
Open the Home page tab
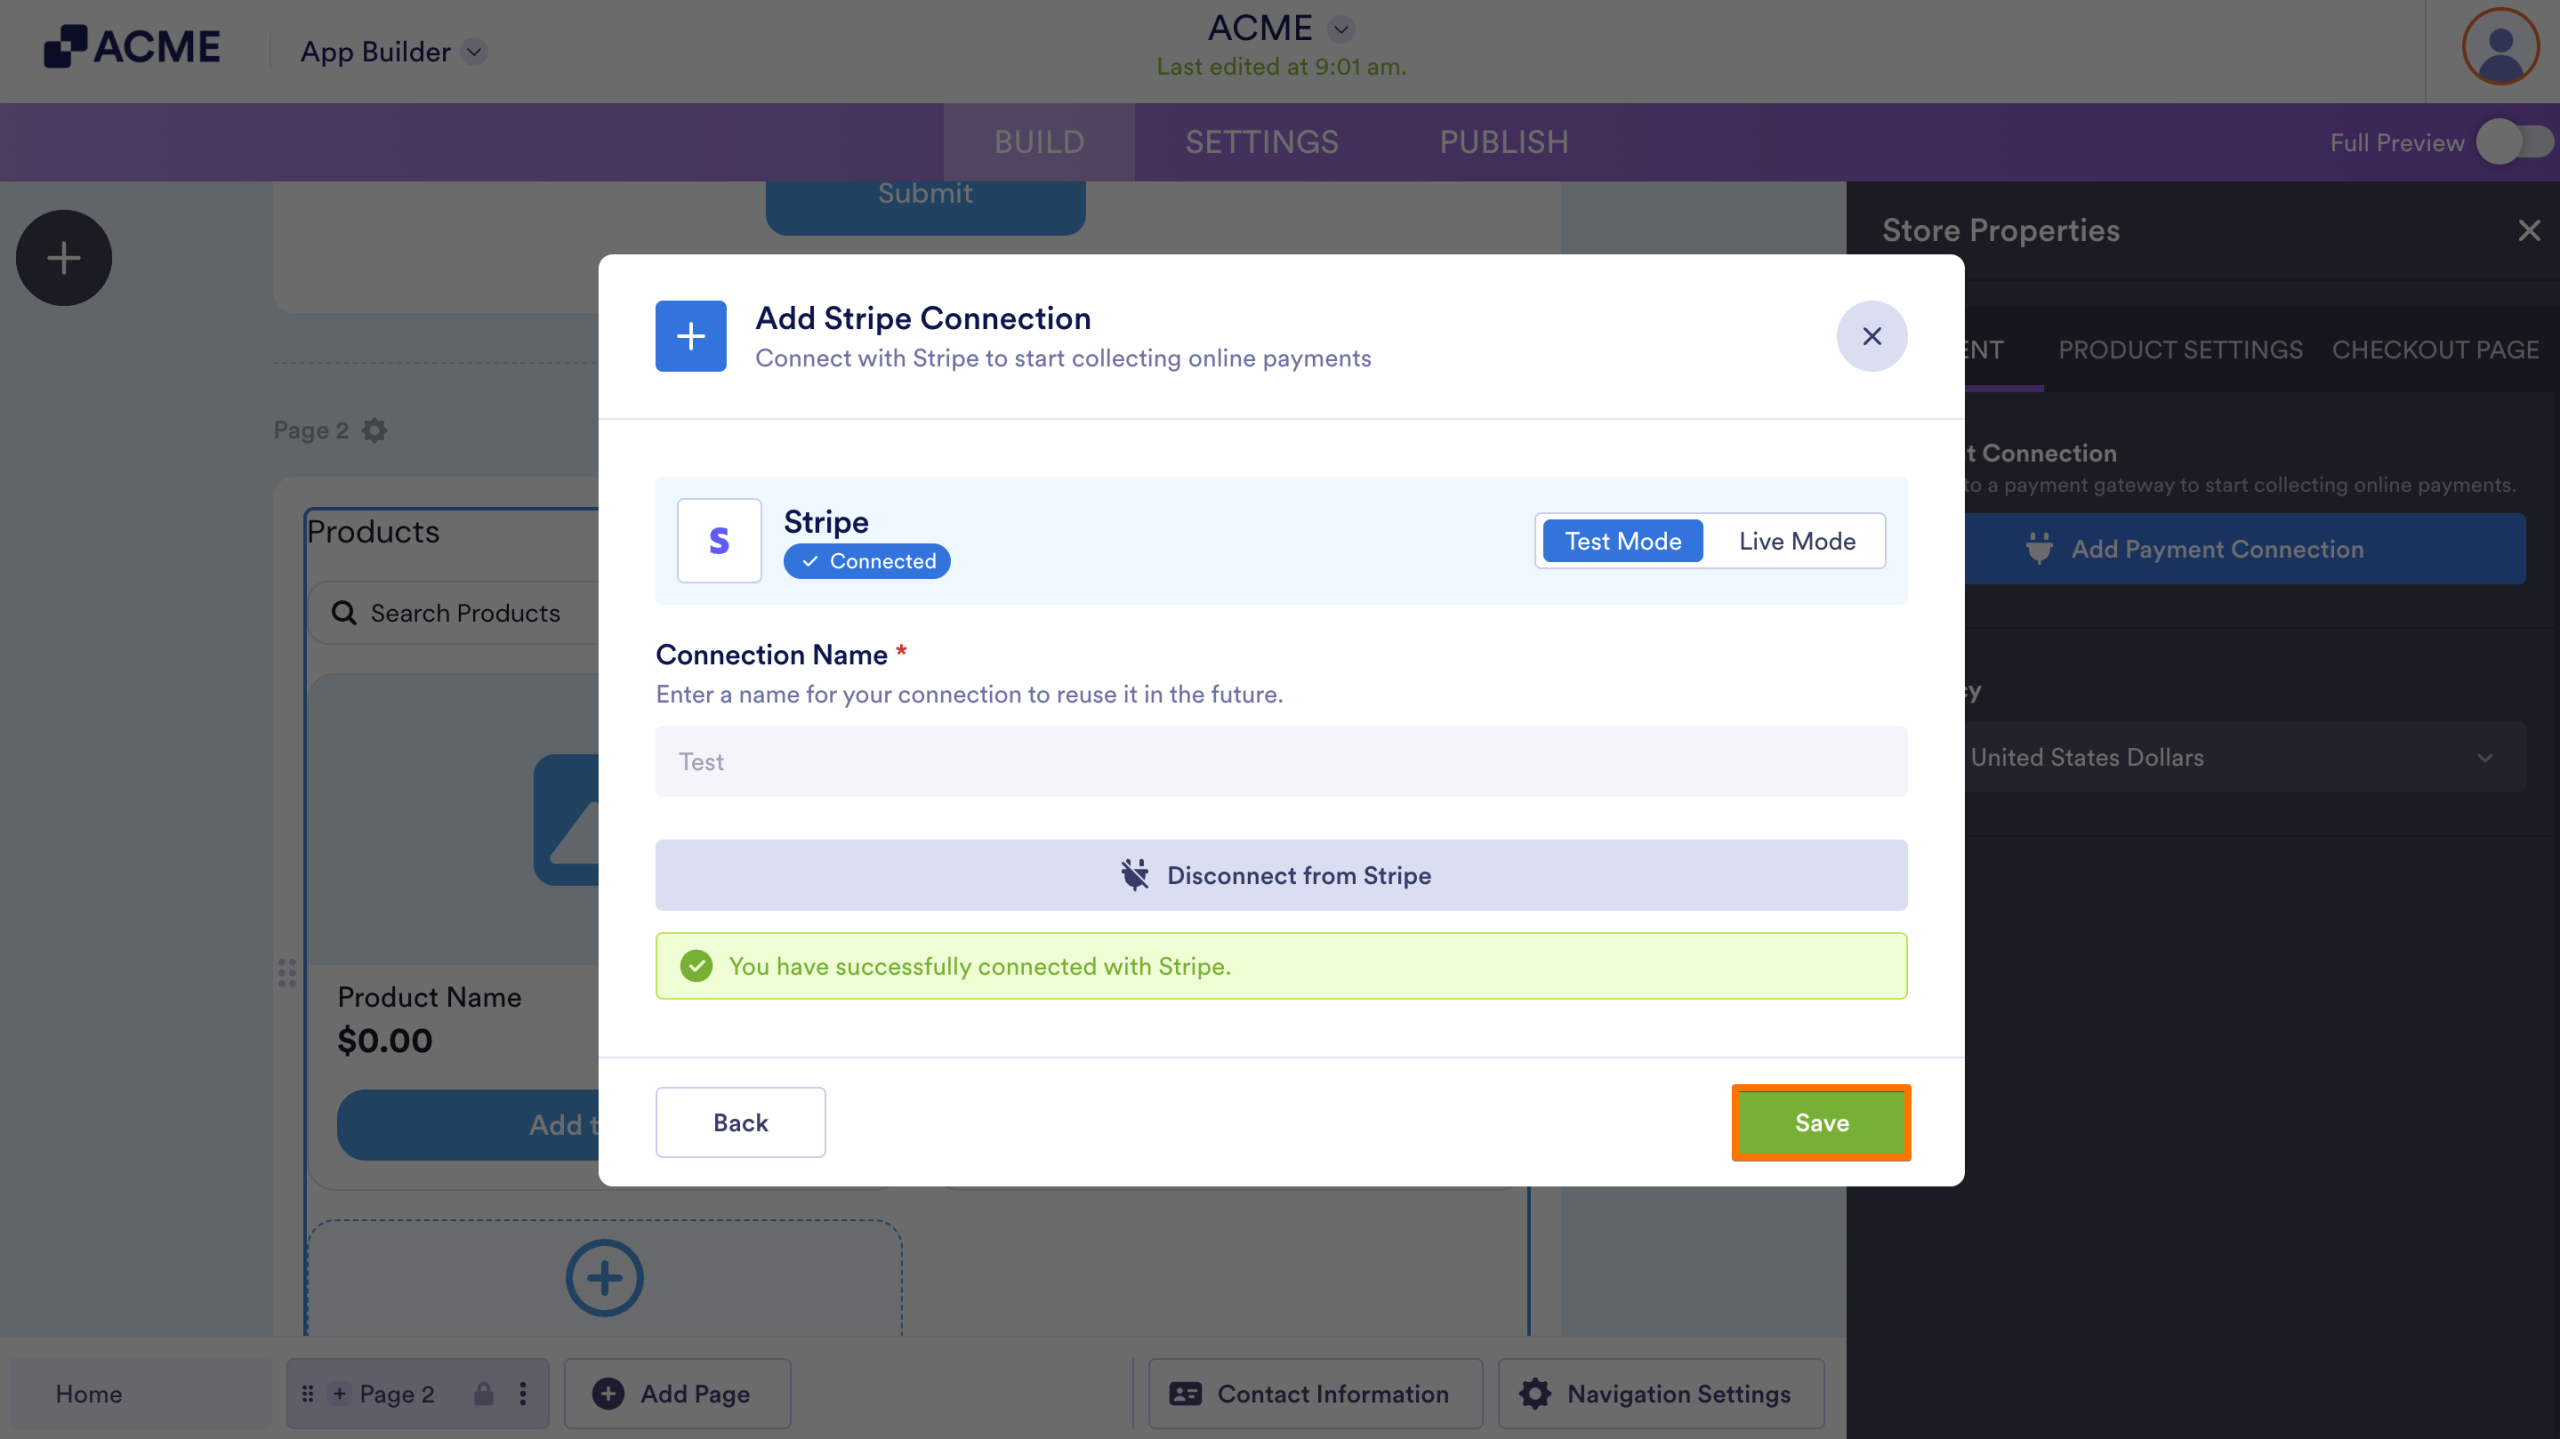140,1394
